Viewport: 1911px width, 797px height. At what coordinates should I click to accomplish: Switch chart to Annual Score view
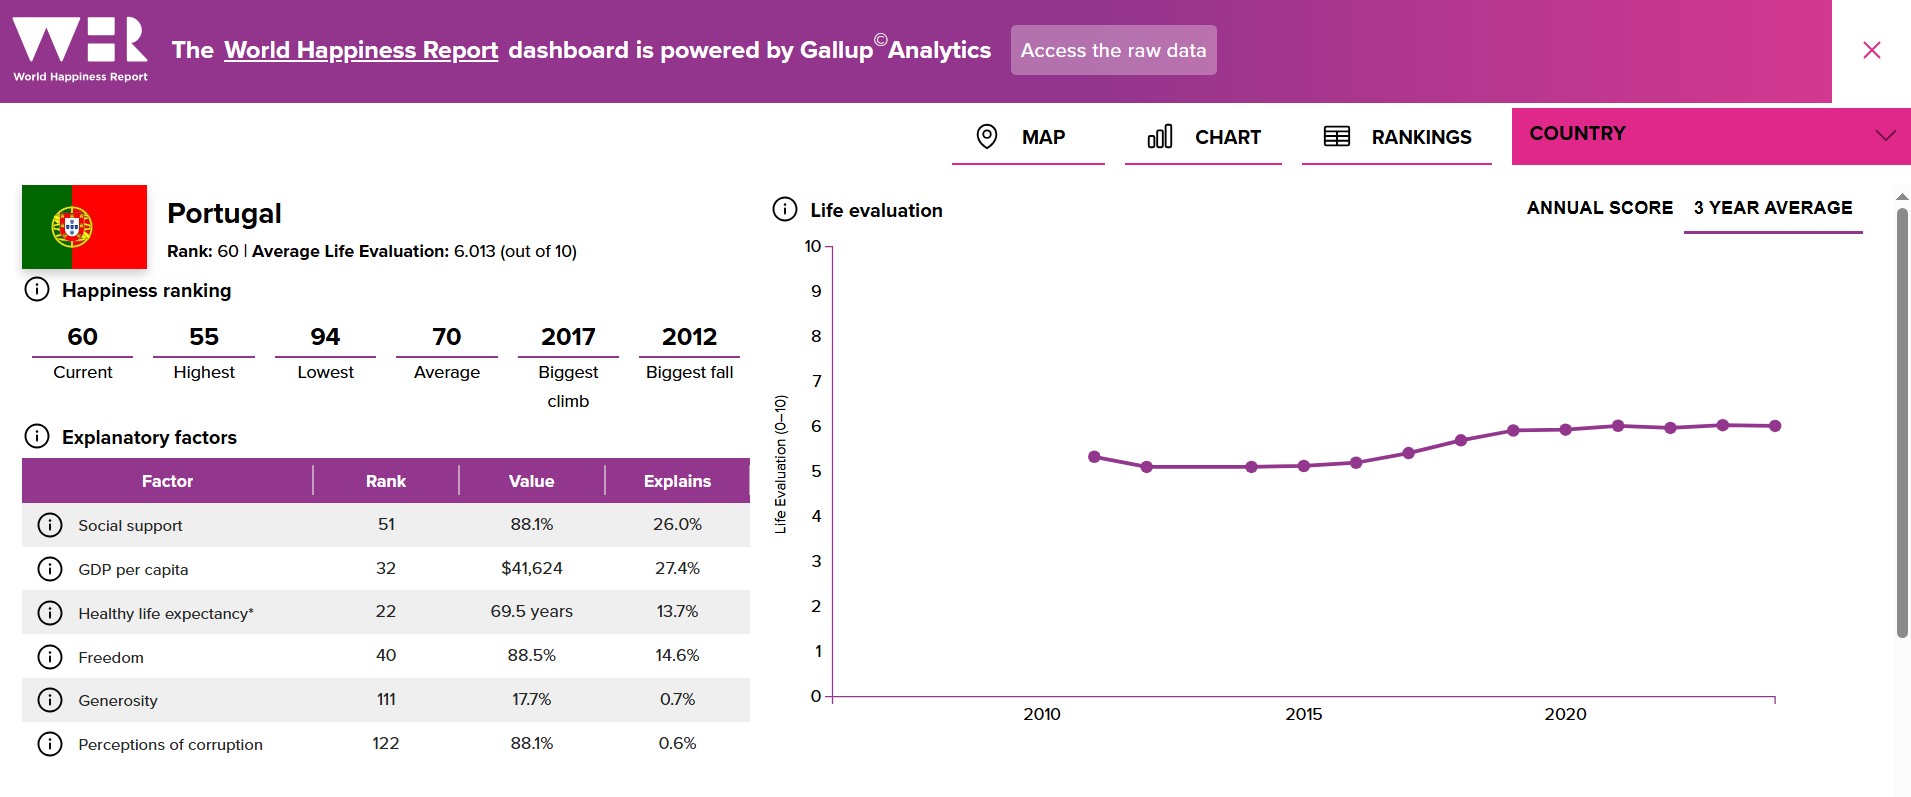(x=1599, y=208)
